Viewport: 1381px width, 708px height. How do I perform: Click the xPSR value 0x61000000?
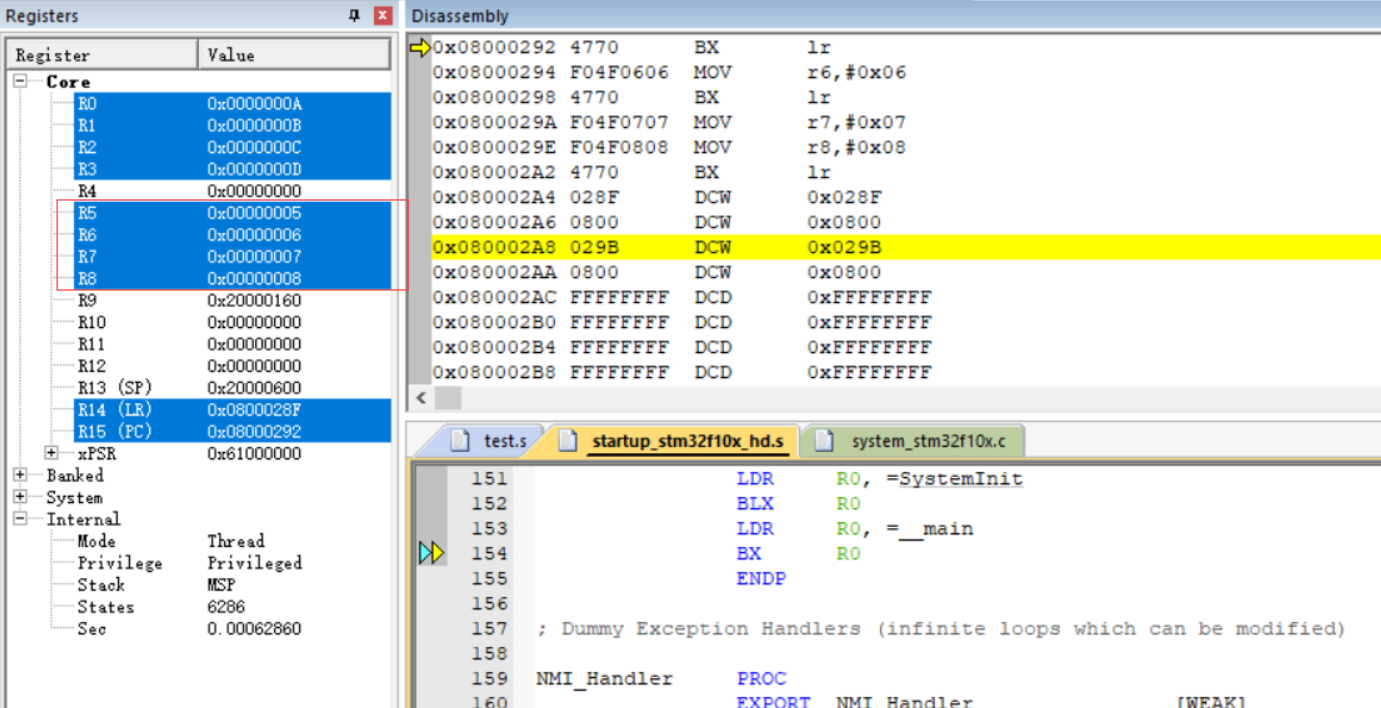point(254,453)
